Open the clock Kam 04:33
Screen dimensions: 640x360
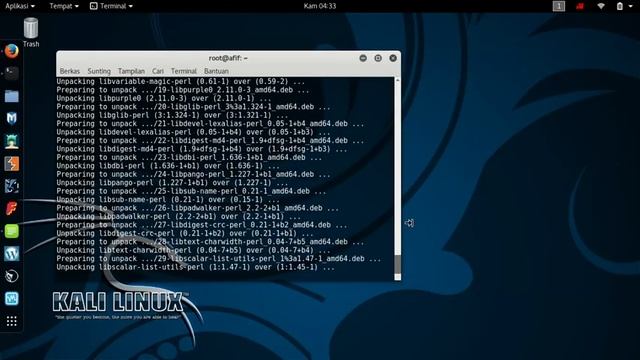(x=320, y=6)
